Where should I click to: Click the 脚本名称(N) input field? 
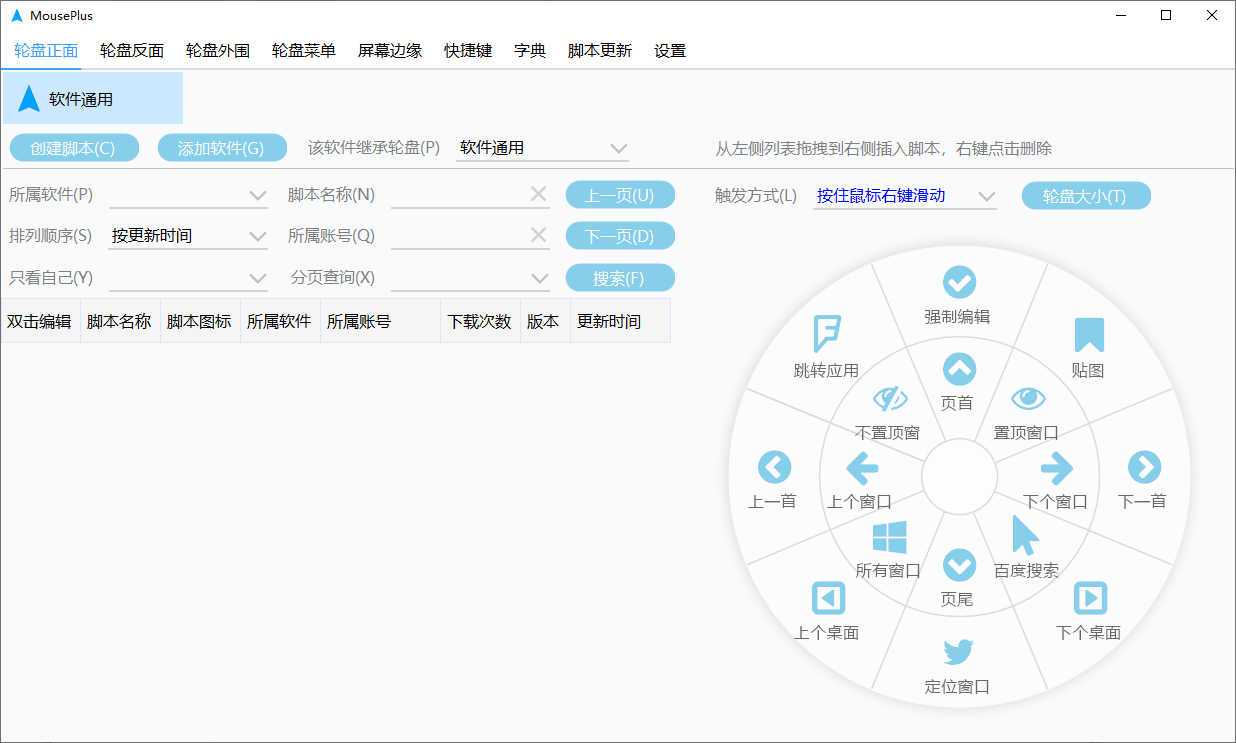pos(465,193)
